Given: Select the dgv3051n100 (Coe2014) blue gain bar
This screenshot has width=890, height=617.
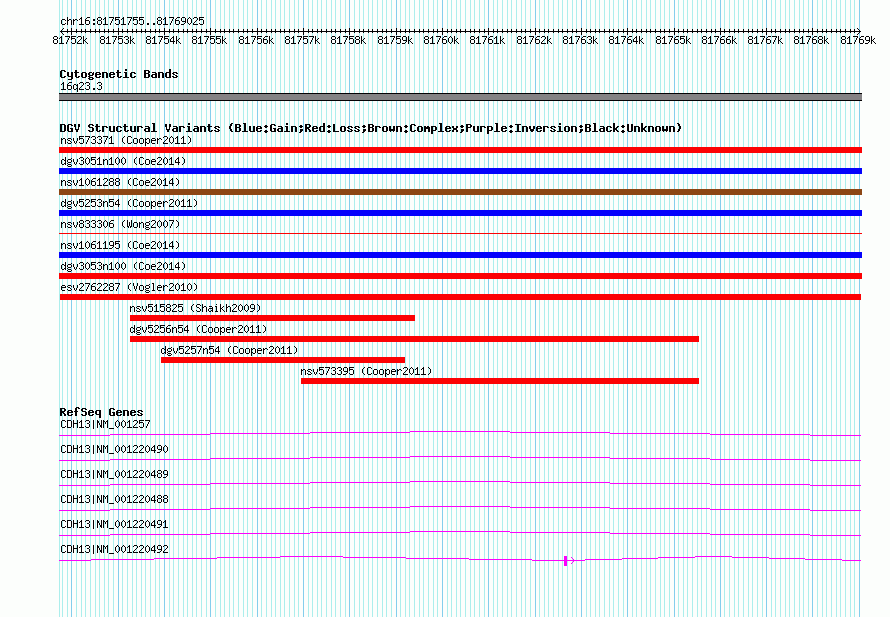Looking at the screenshot, I should pos(460,171).
